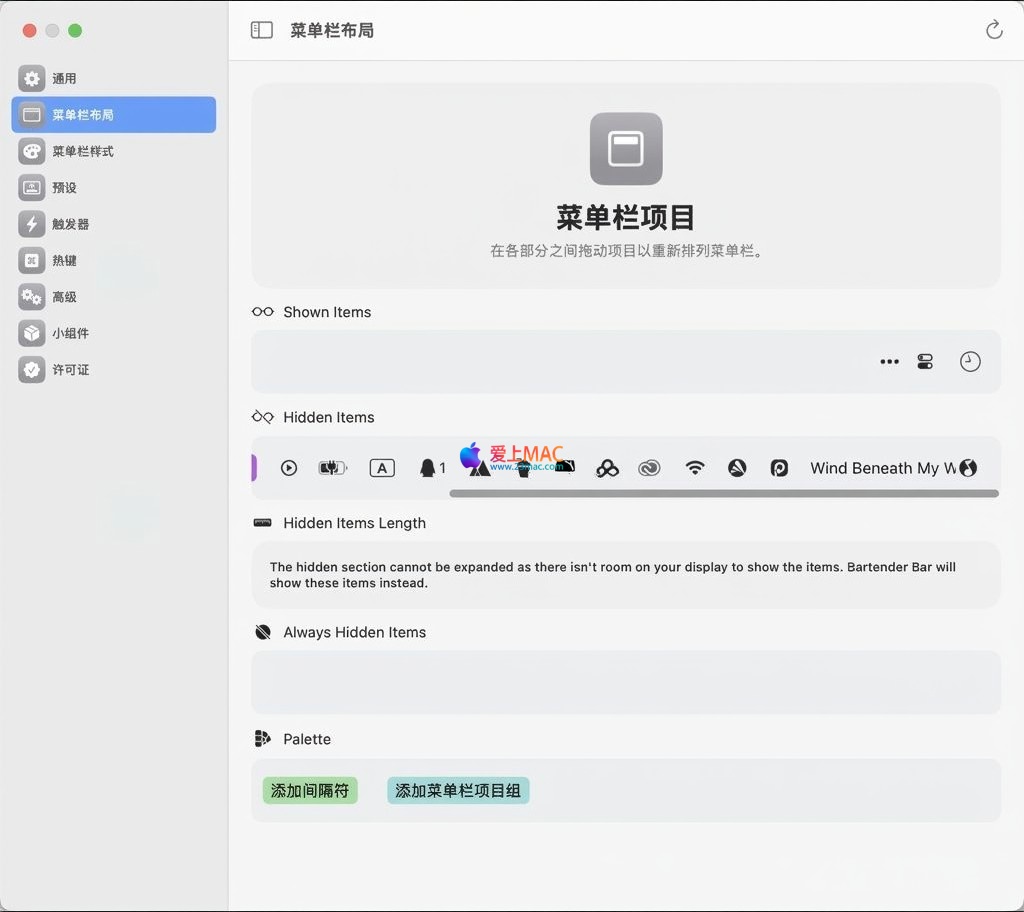The image size is (1024, 912).
Task: Open 菜单栏样式 menu bar style section
Action: point(82,151)
